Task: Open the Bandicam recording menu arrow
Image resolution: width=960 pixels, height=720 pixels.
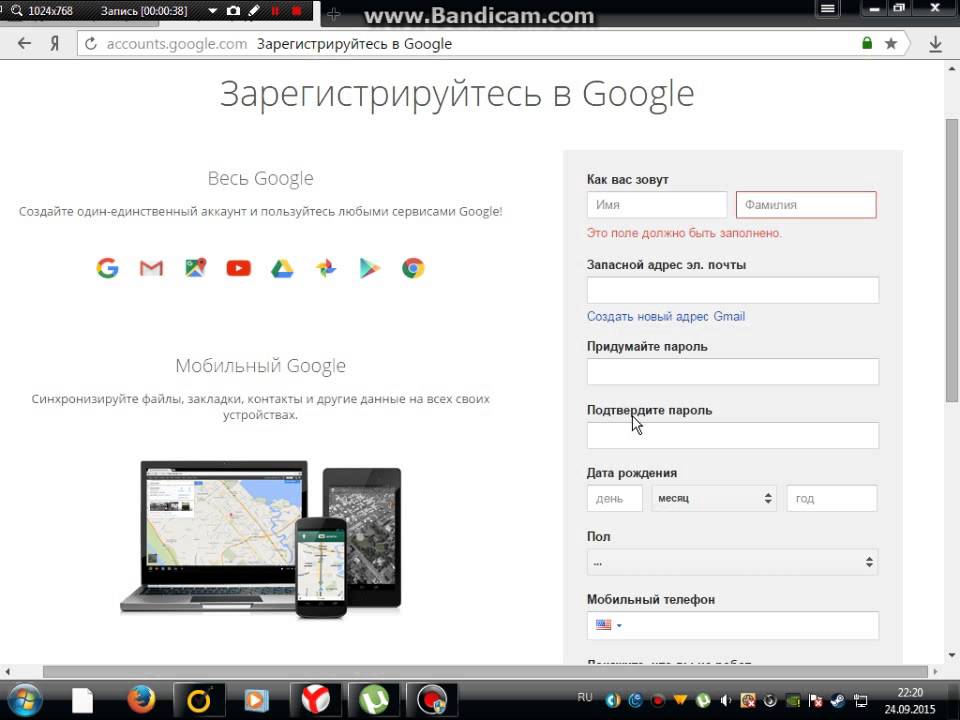Action: (211, 11)
